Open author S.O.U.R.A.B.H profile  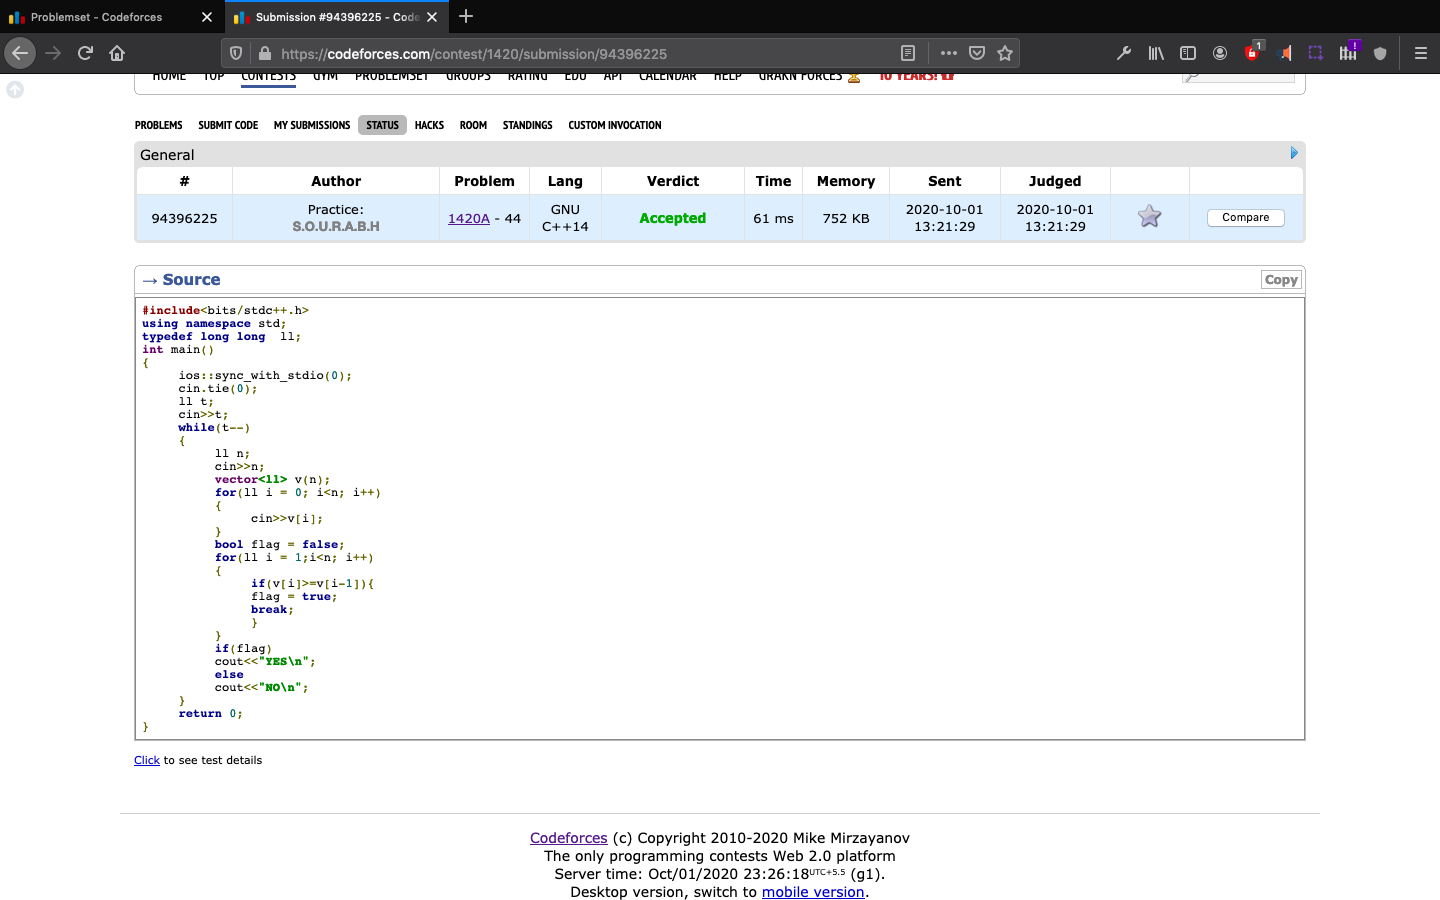coord(336,226)
